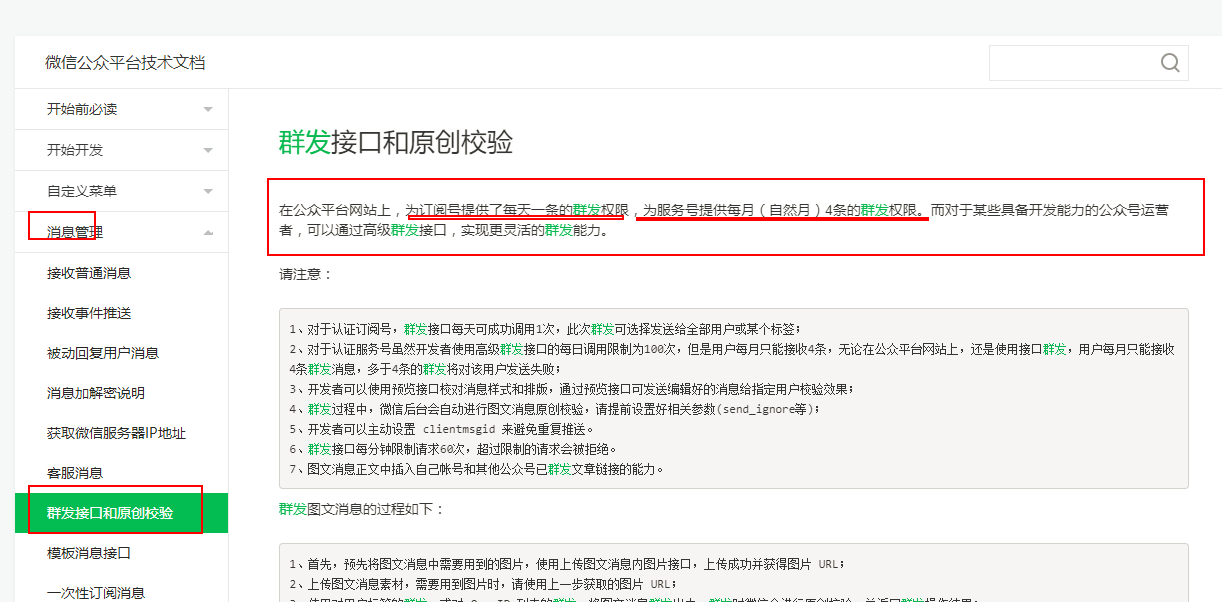The width and height of the screenshot is (1222, 602).
Task: Open the 接收普通消息 page
Action: click(89, 273)
